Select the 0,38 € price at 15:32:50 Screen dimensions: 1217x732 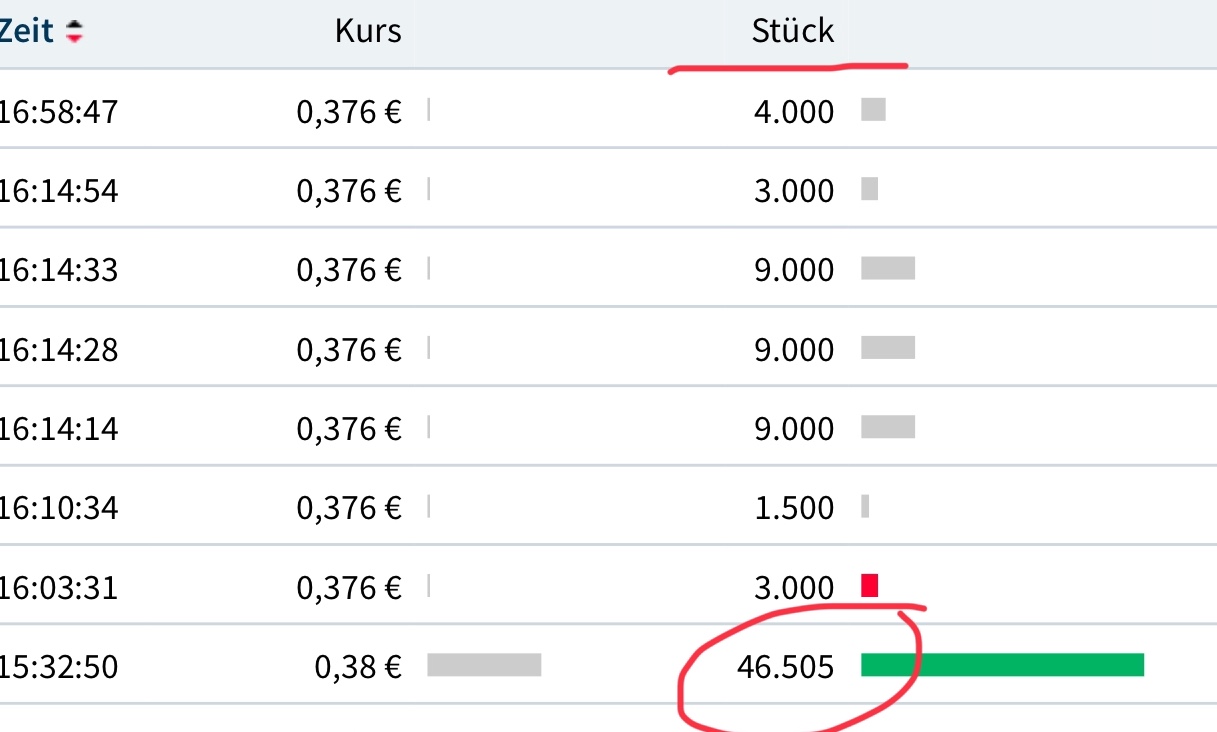[358, 666]
